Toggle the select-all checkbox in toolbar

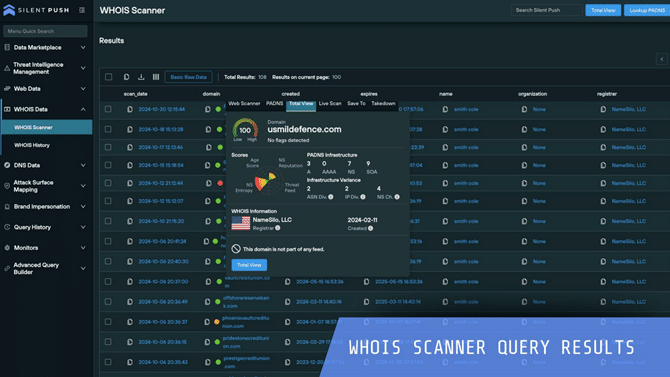click(109, 77)
